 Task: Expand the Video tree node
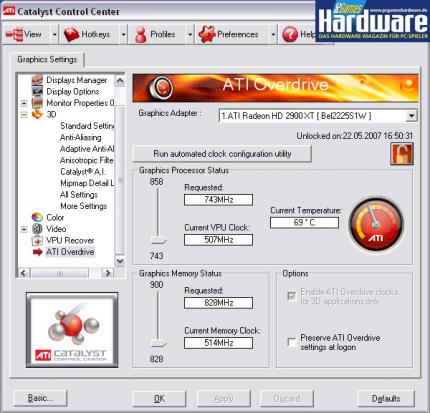point(24,229)
